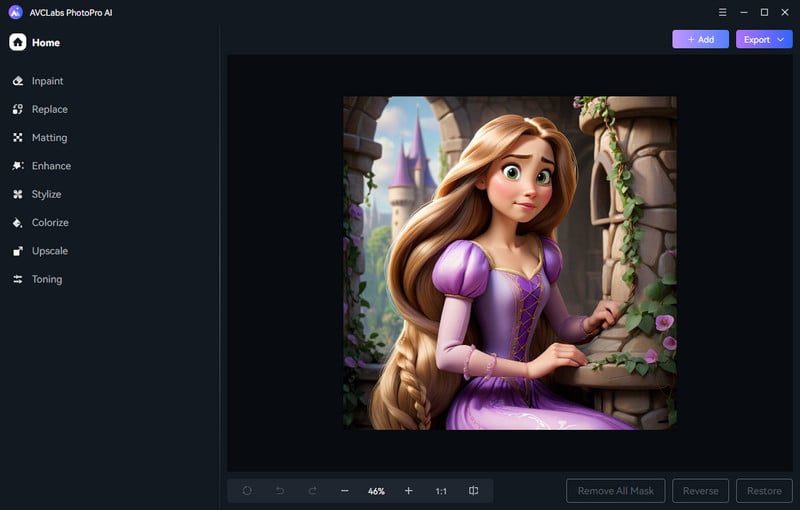800x510 pixels.
Task: Open the hamburger menu in title bar
Action: point(722,12)
